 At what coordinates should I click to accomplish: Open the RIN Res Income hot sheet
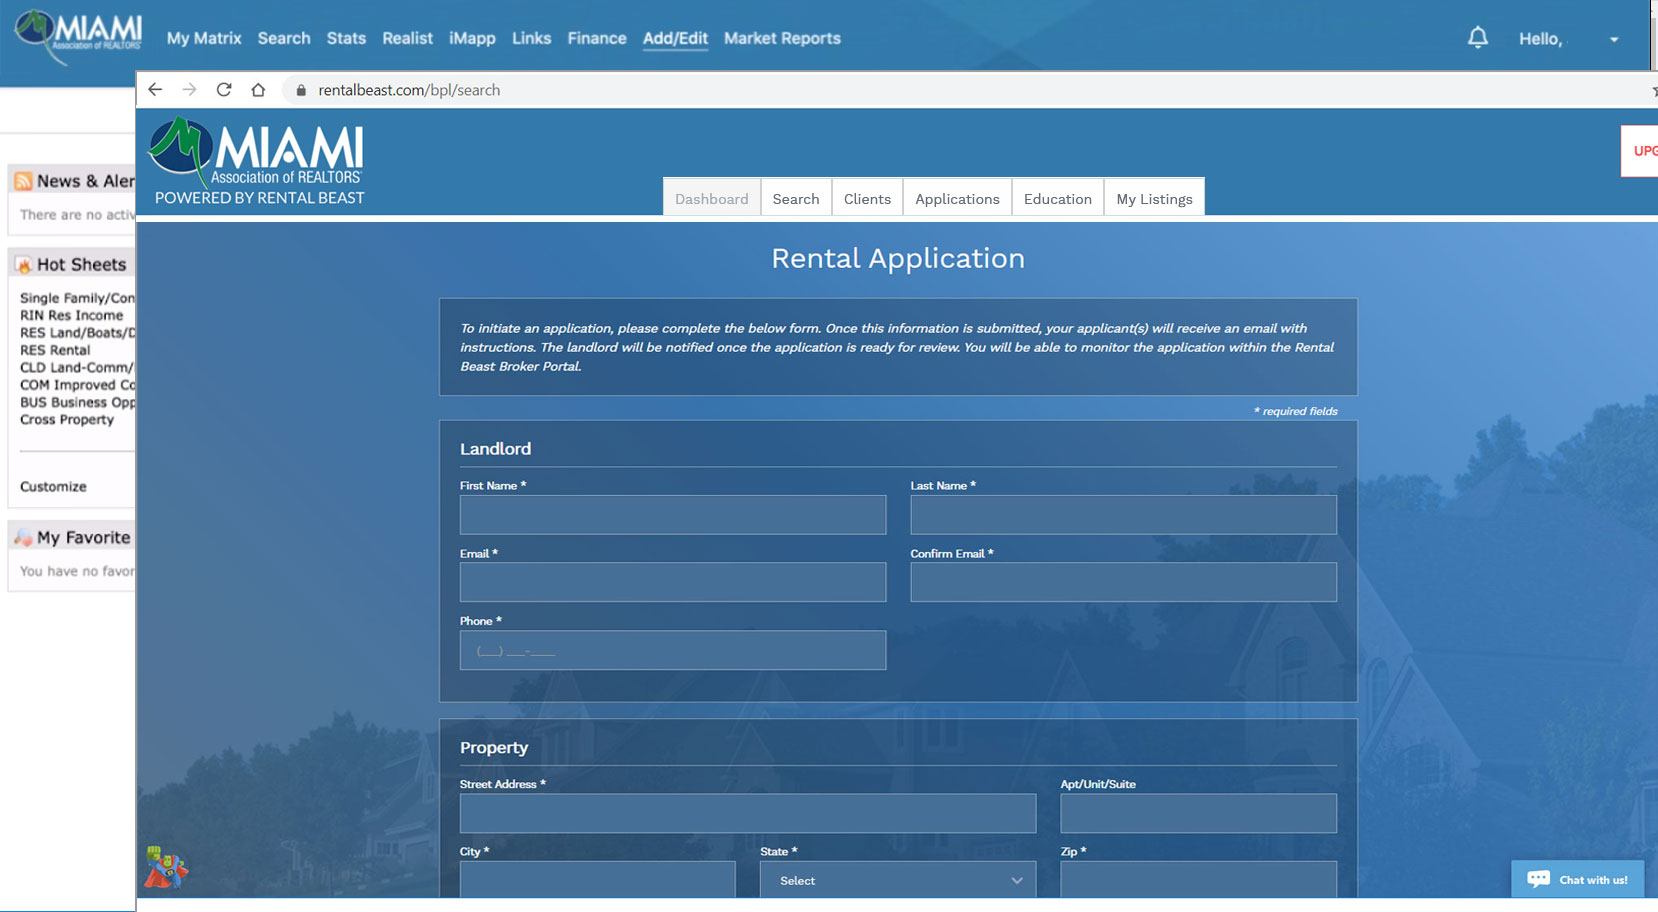point(71,315)
